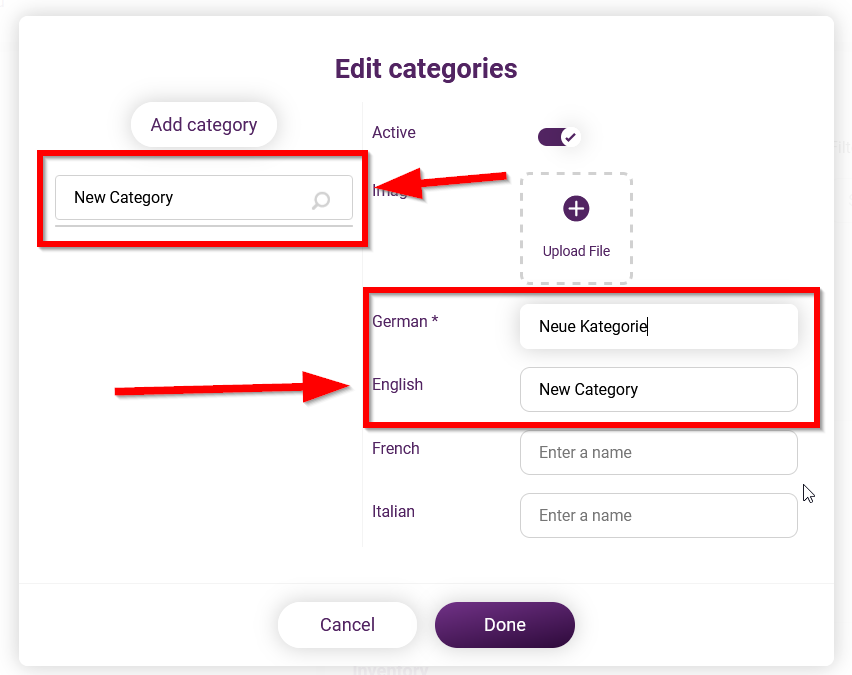Image resolution: width=852 pixels, height=675 pixels.
Task: Click the German name input field
Action: 659,326
